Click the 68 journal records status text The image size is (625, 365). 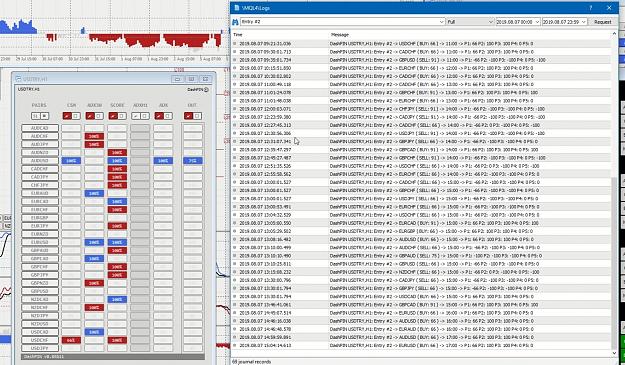tap(252, 362)
